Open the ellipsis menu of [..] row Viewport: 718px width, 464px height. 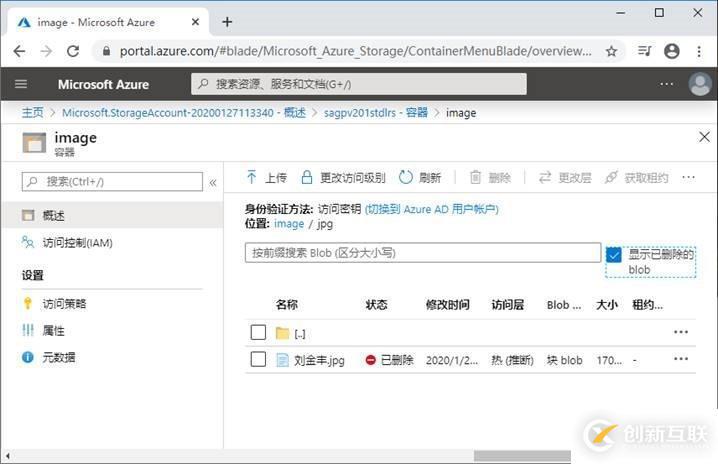681,332
